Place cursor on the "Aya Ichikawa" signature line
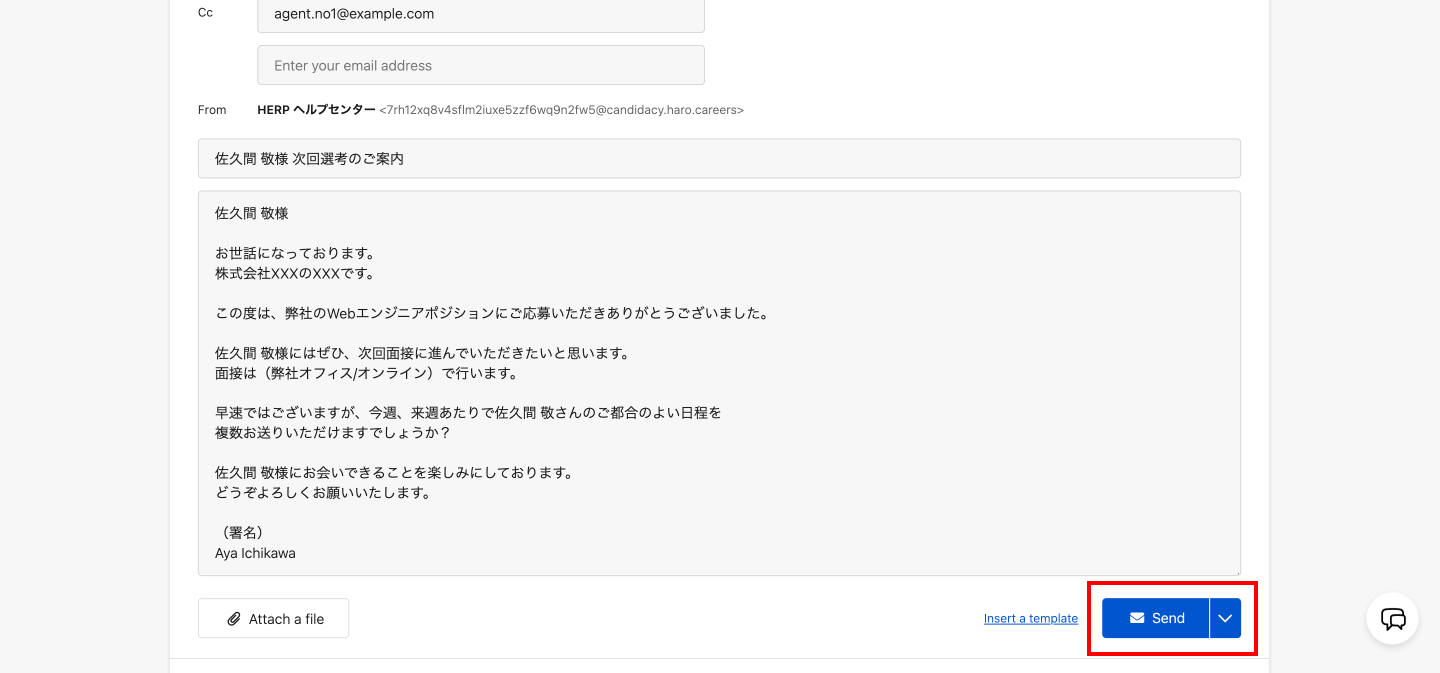 tap(255, 553)
